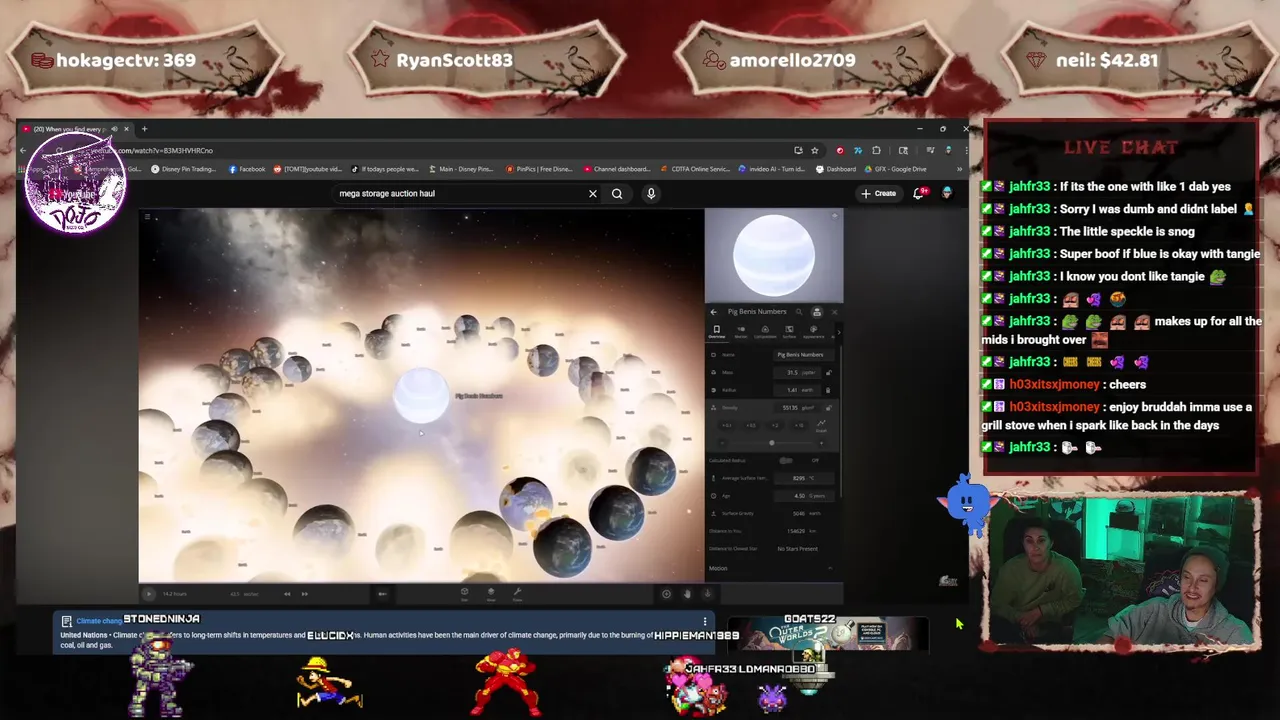Select the Motion tab icon in properties
Viewport: 1280px width, 720px height.
(x=741, y=334)
